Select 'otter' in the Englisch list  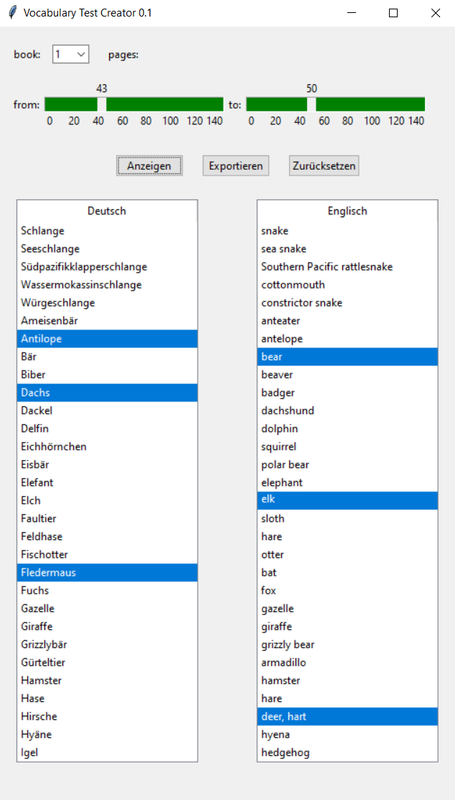click(x=347, y=555)
